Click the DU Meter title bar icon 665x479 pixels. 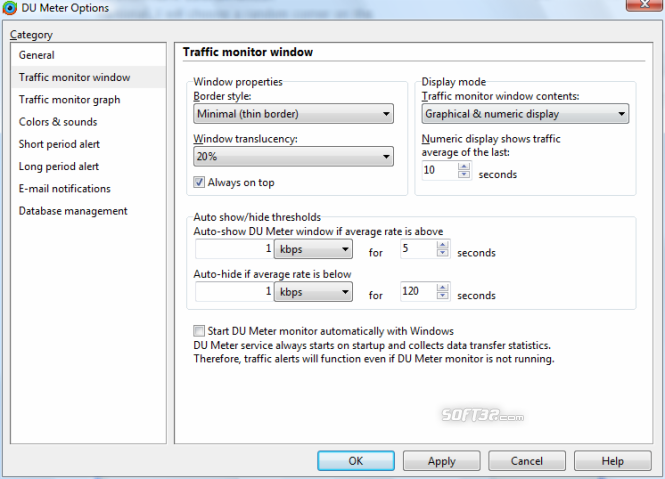click(x=9, y=8)
